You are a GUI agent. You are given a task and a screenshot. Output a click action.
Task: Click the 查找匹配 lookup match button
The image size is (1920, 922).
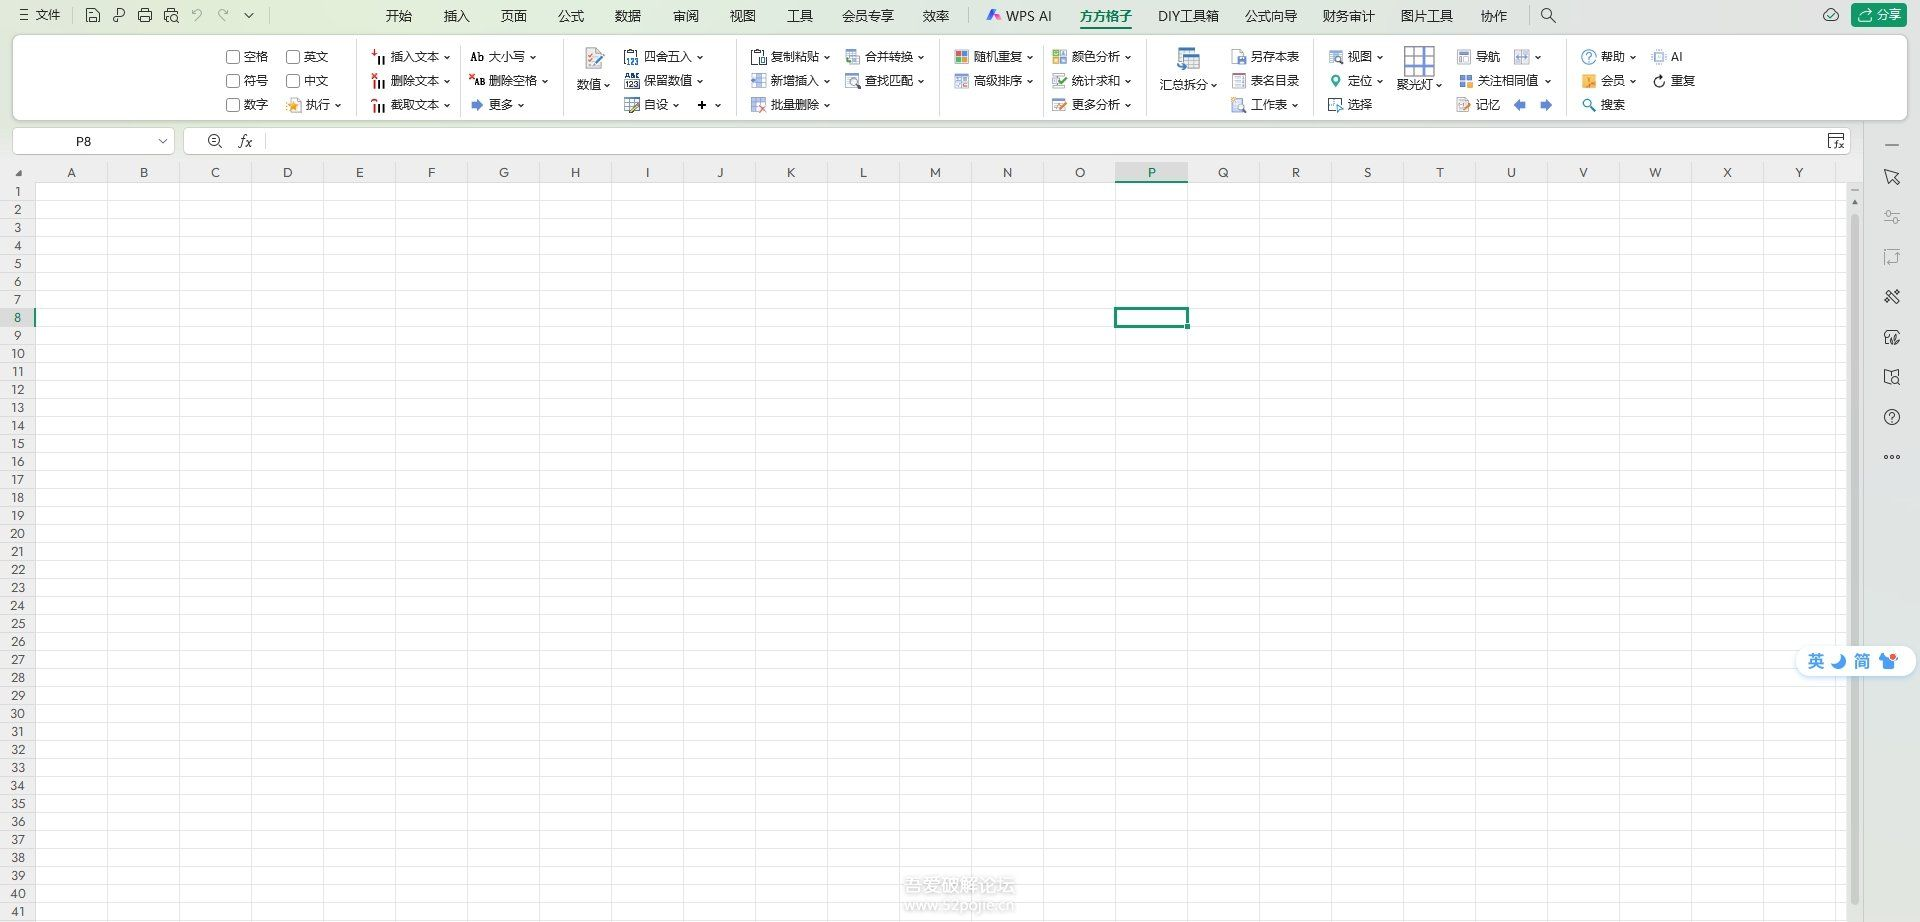[885, 81]
